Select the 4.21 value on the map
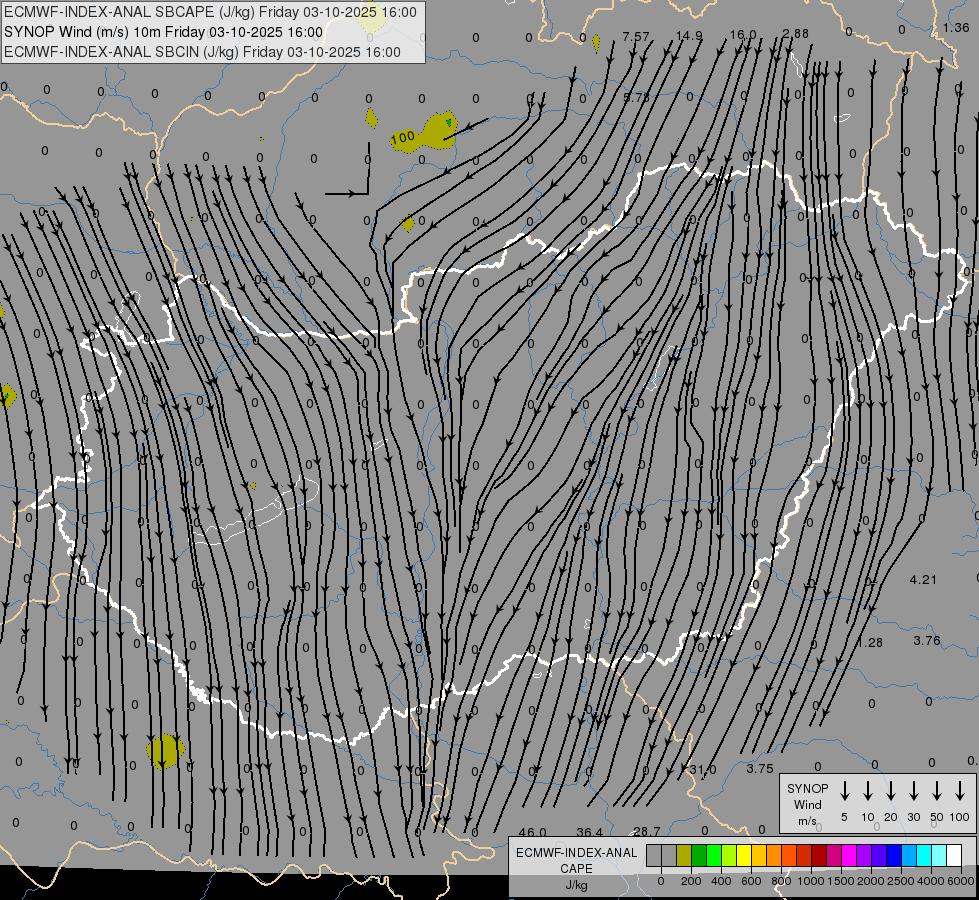The height and width of the screenshot is (900, 979). [923, 580]
